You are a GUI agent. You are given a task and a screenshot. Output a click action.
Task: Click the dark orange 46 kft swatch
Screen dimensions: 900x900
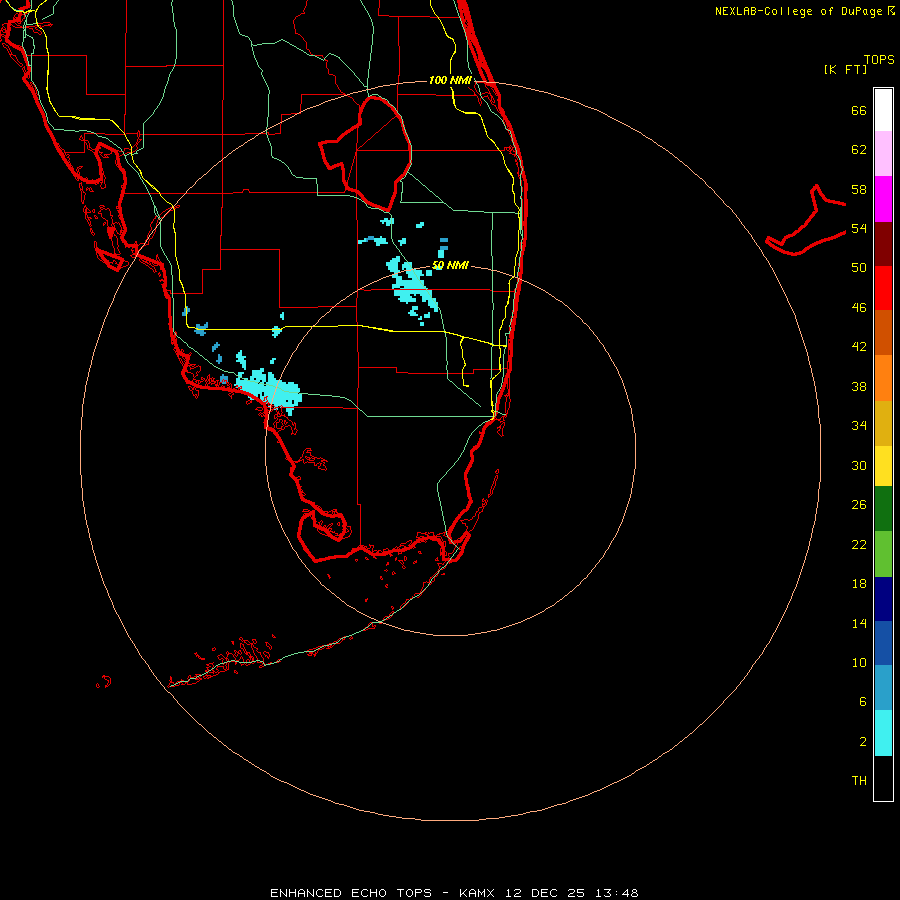click(883, 332)
